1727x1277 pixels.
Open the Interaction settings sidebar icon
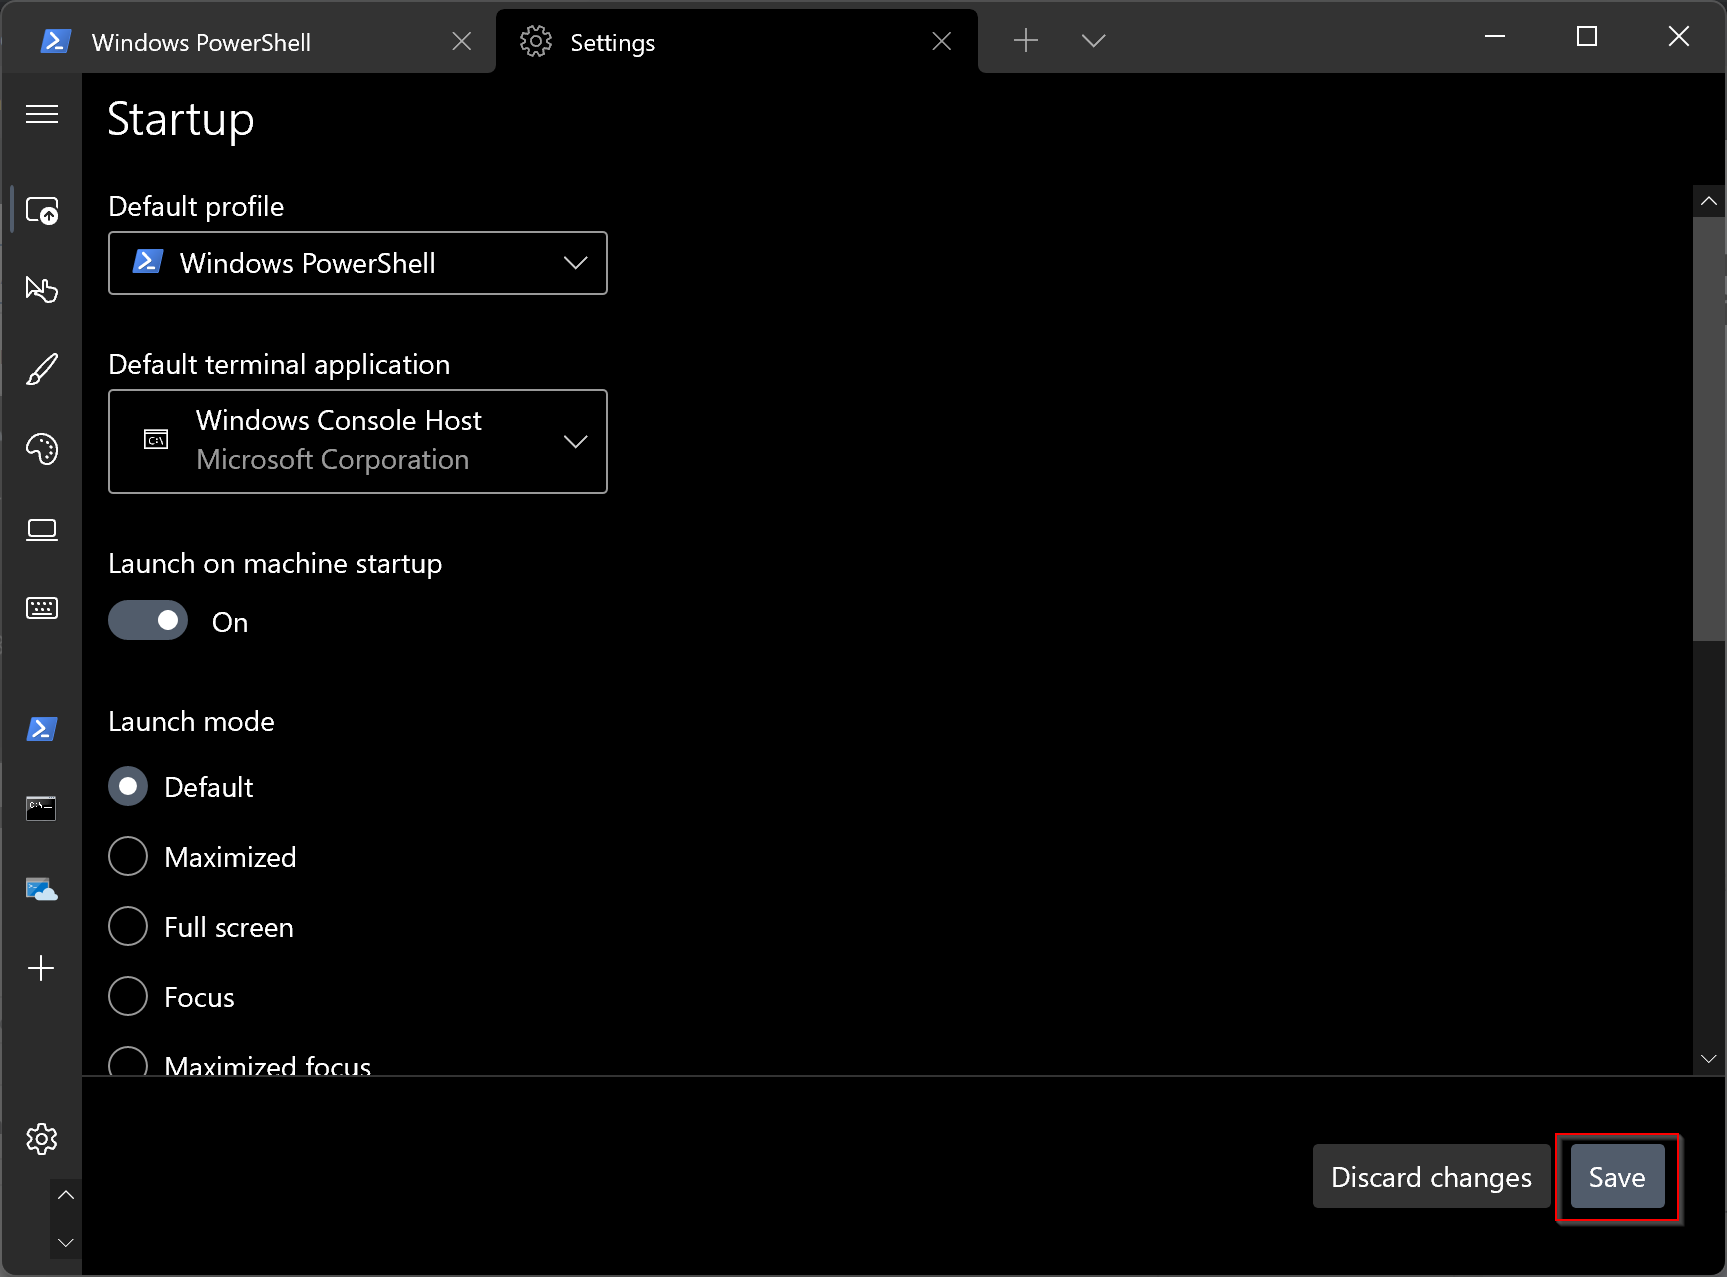pos(42,290)
